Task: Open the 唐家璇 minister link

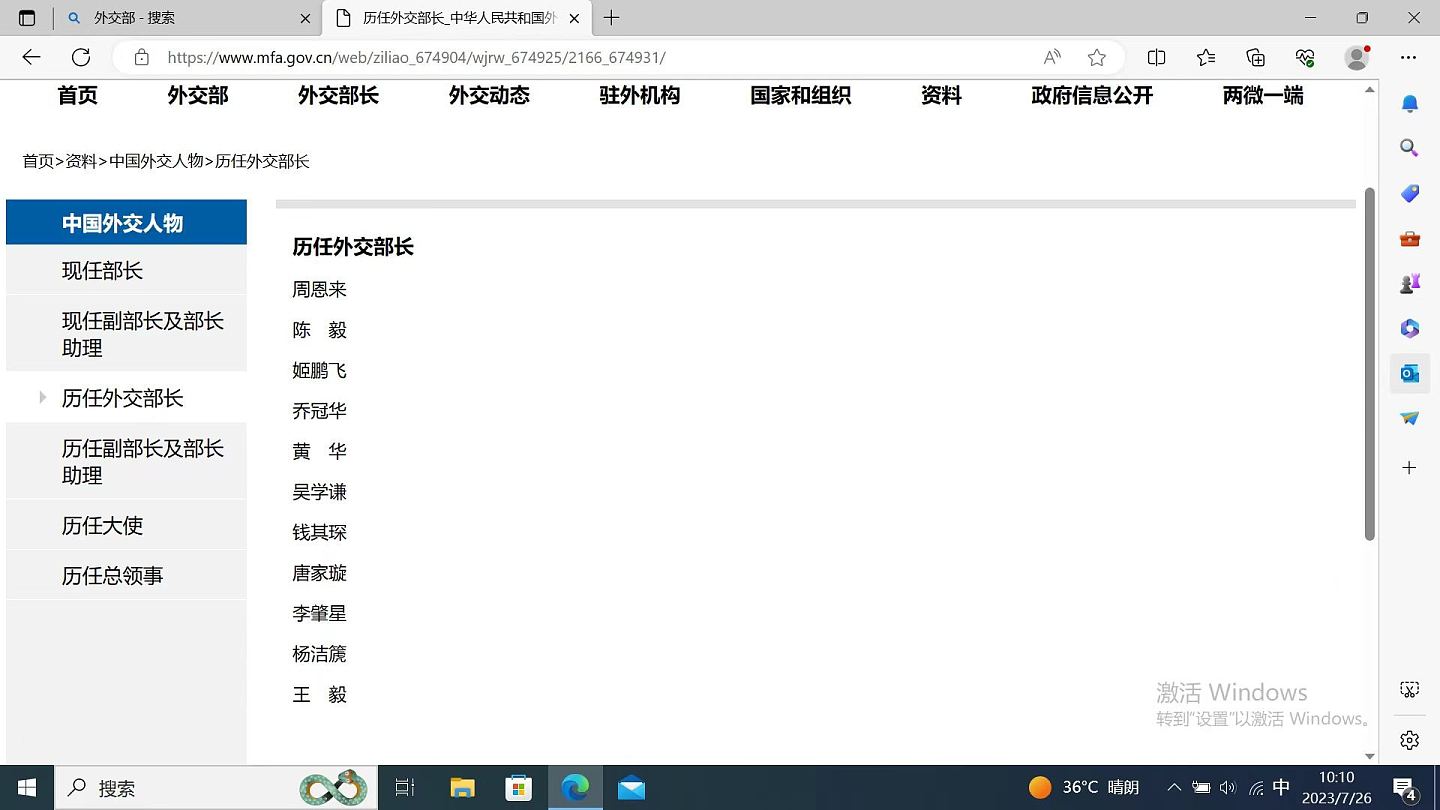Action: point(320,573)
